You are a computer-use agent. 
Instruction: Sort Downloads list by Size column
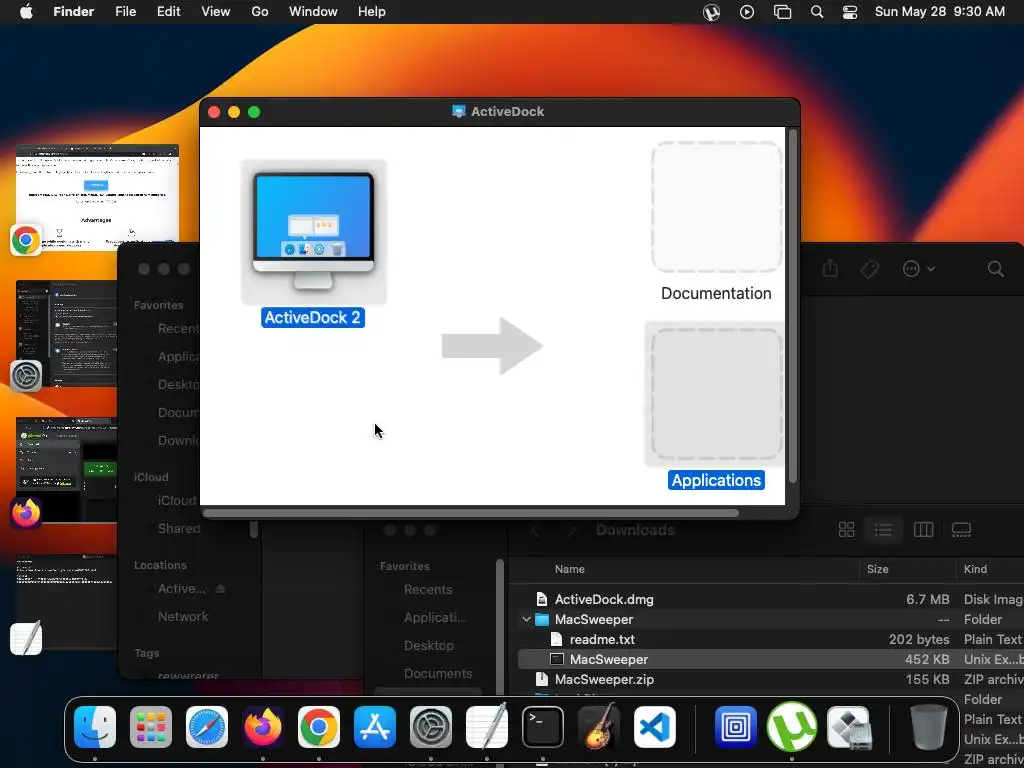(x=877, y=569)
